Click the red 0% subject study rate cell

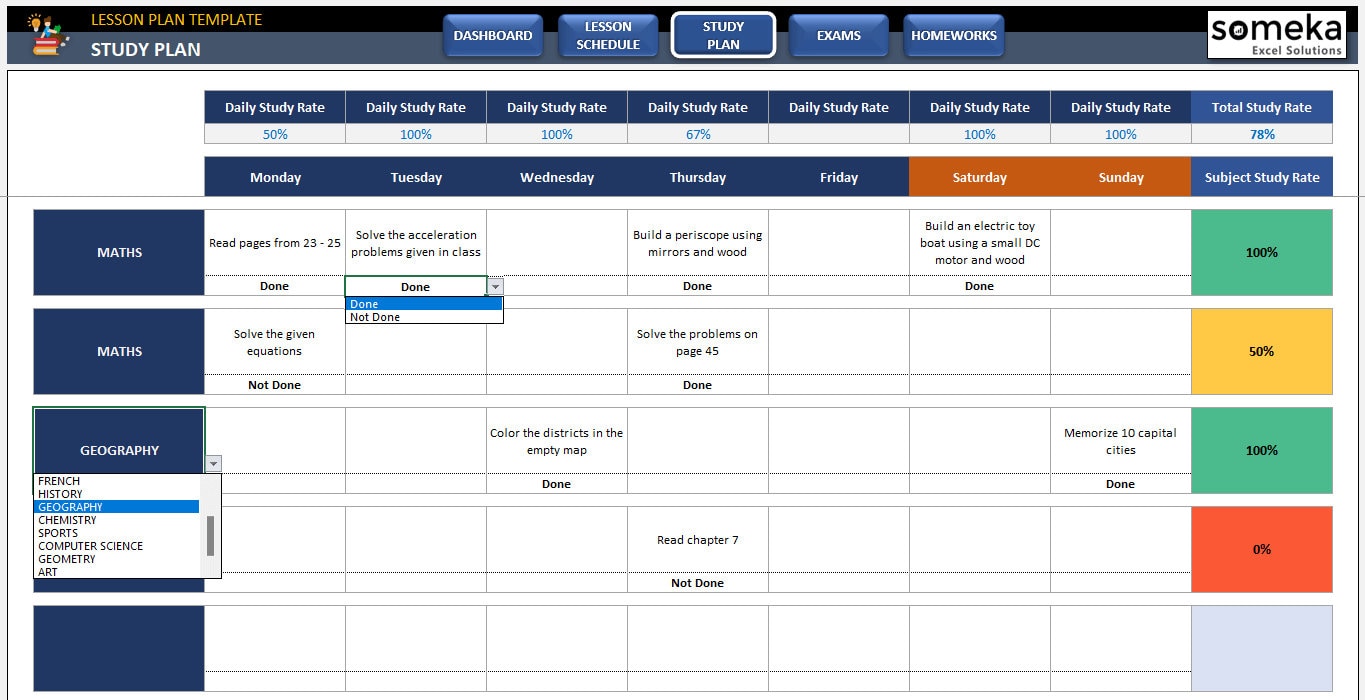tap(1262, 549)
